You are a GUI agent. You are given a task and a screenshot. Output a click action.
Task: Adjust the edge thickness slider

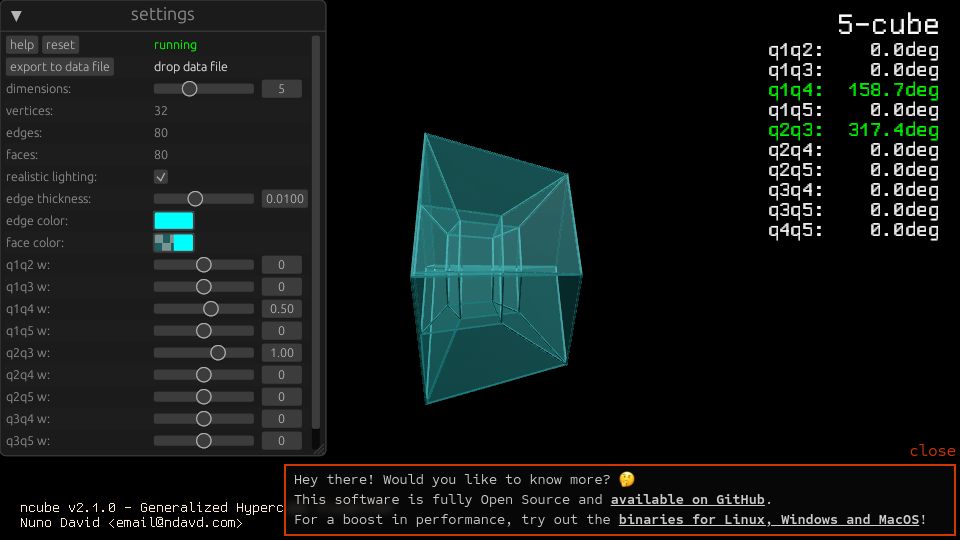click(204, 199)
